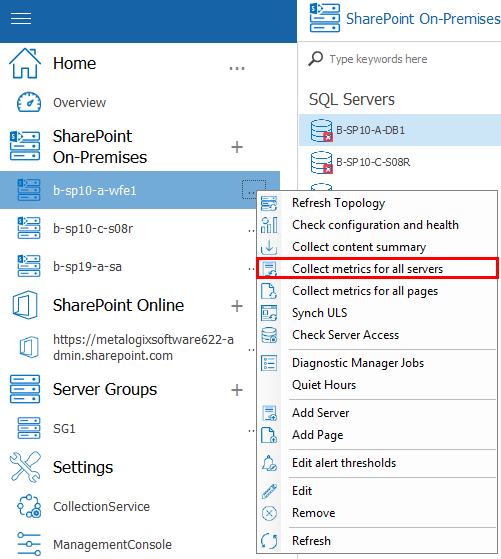This screenshot has width=501, height=559.
Task: Select B-SP10-A-DB1 SQL server row
Action: pyautogui.click(x=400, y=130)
